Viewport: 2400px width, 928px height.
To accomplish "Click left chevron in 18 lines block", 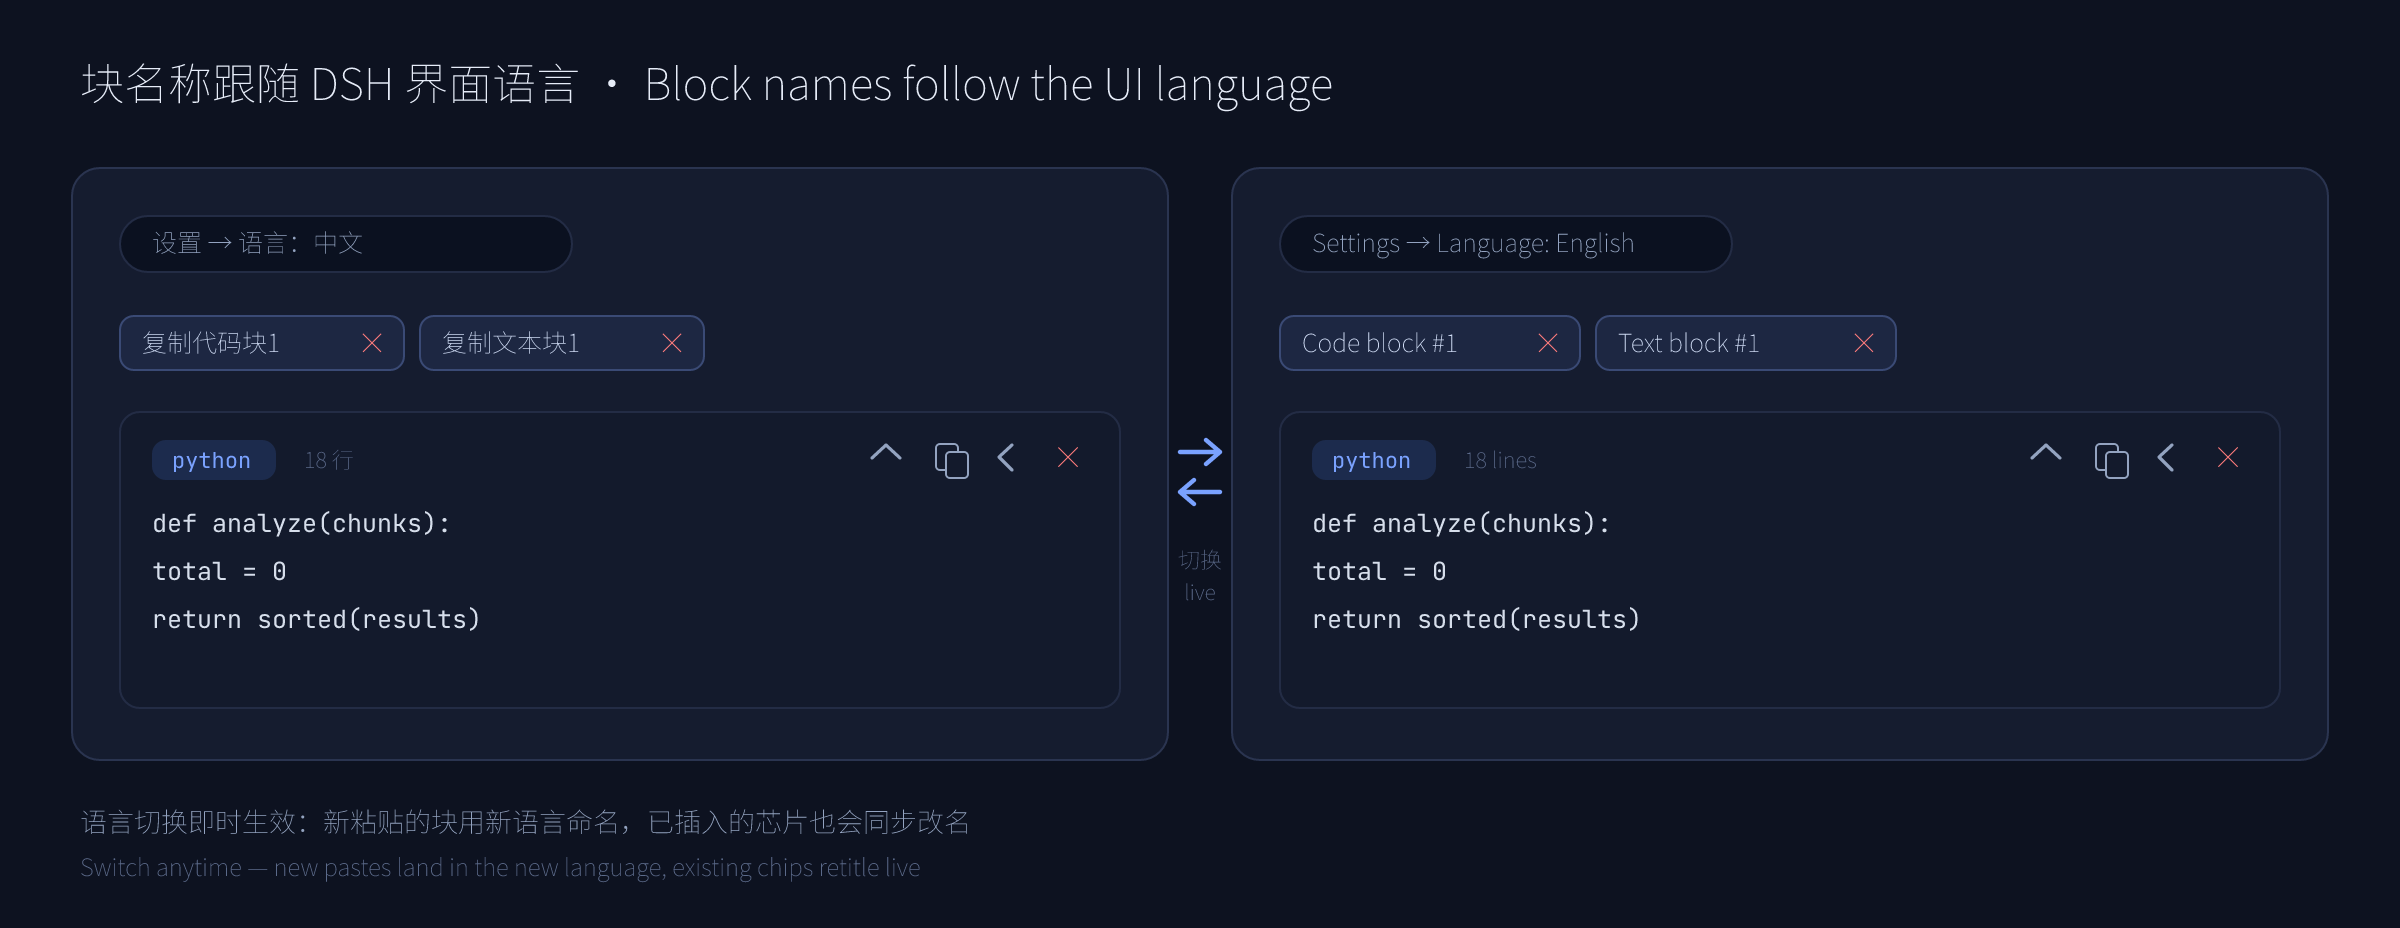I will tap(2166, 458).
